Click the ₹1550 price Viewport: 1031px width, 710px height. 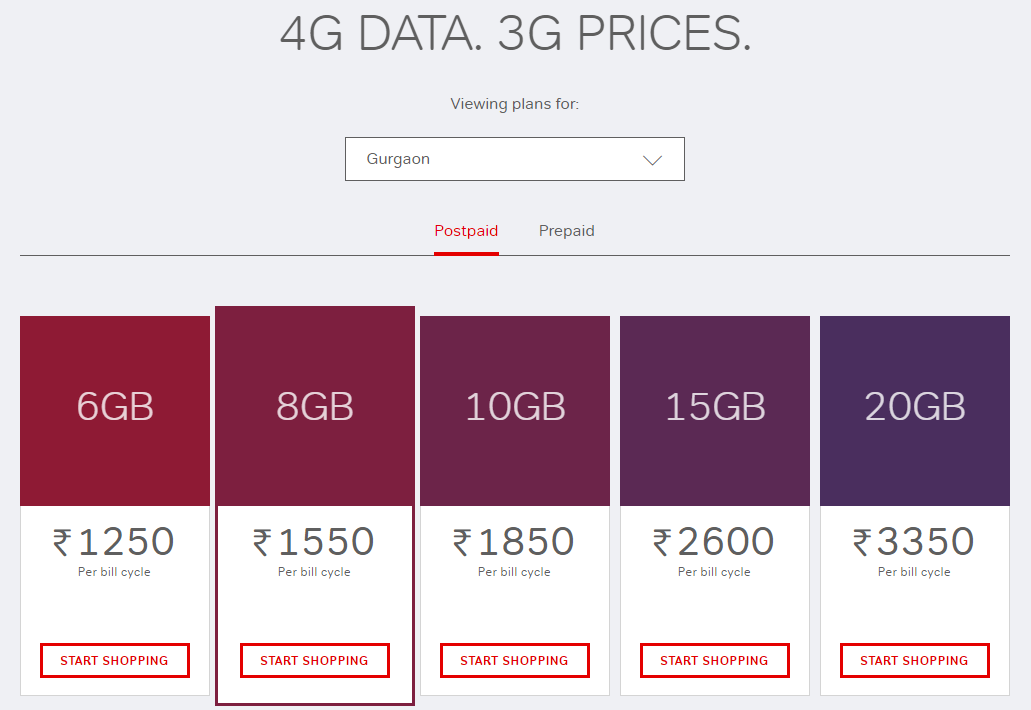click(x=314, y=542)
